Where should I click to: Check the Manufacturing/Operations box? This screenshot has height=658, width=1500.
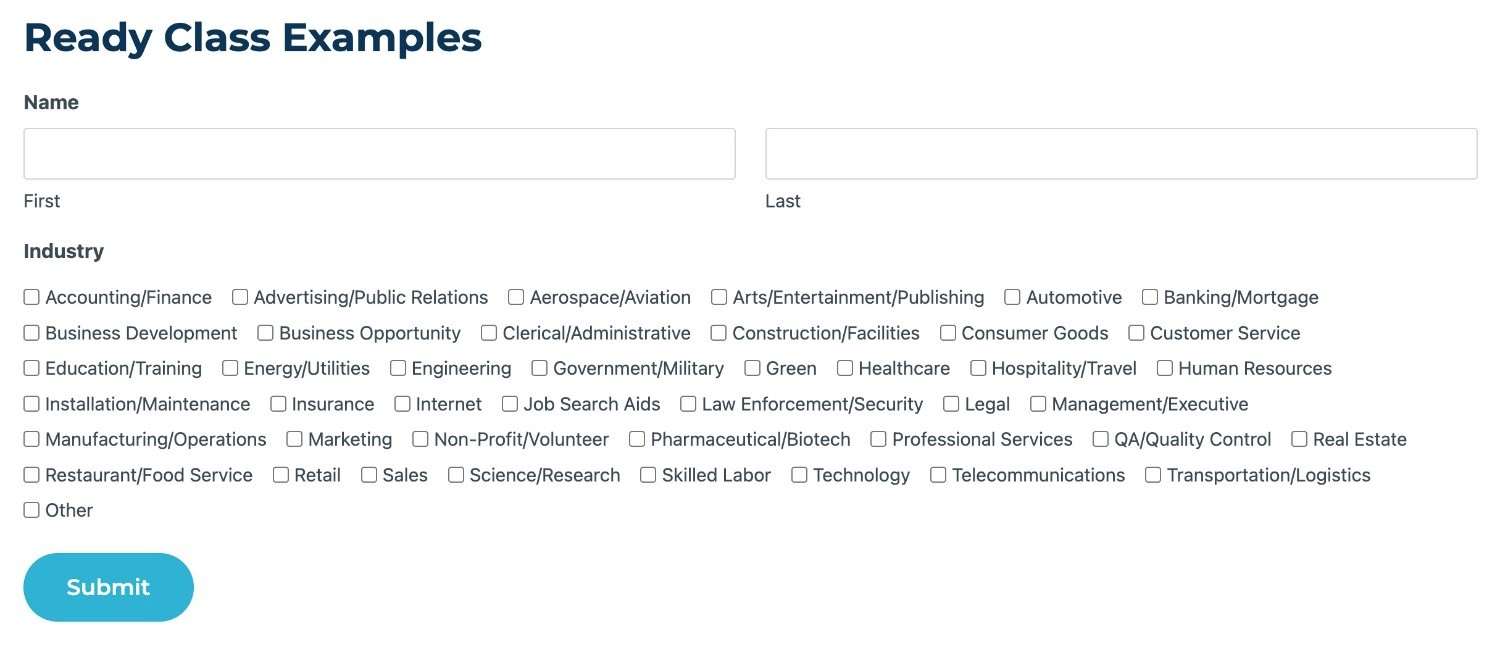(x=31, y=439)
